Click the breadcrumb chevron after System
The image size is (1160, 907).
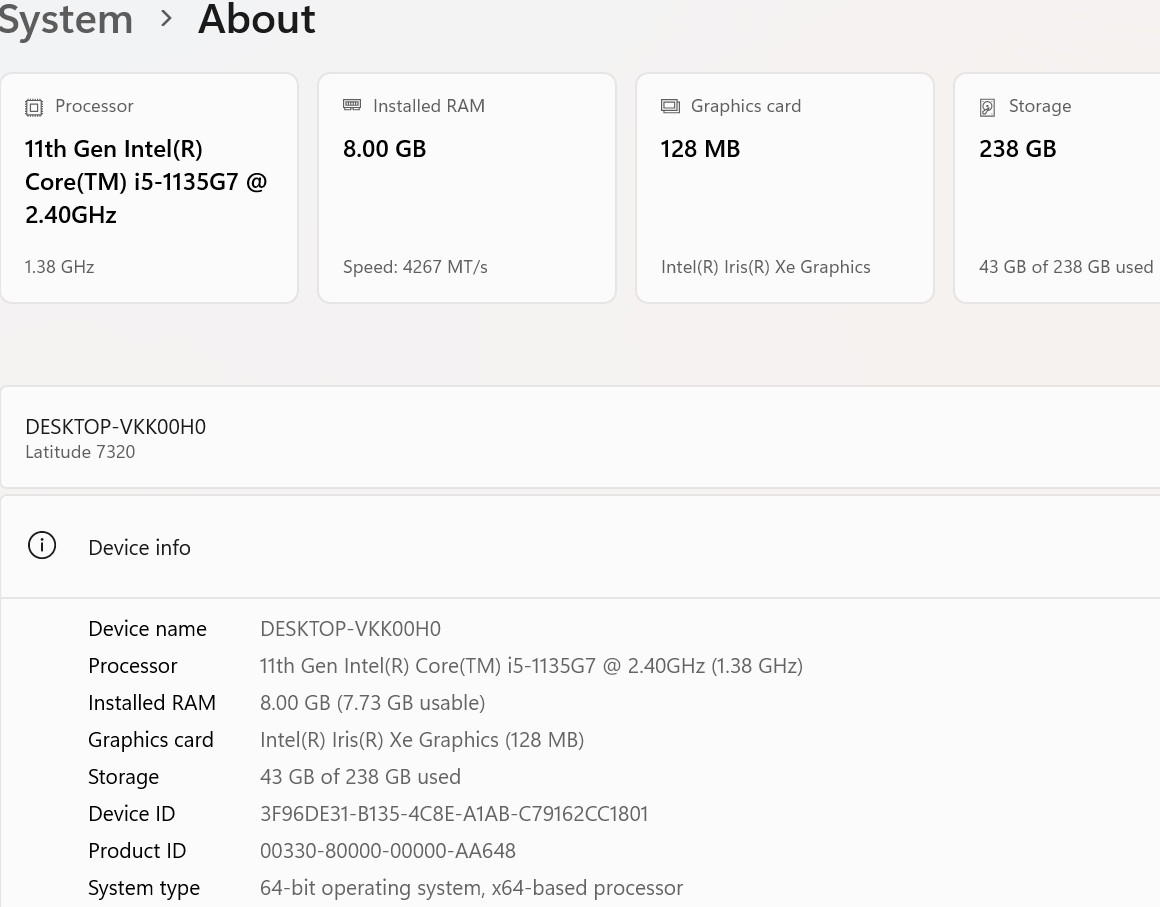pyautogui.click(x=166, y=18)
